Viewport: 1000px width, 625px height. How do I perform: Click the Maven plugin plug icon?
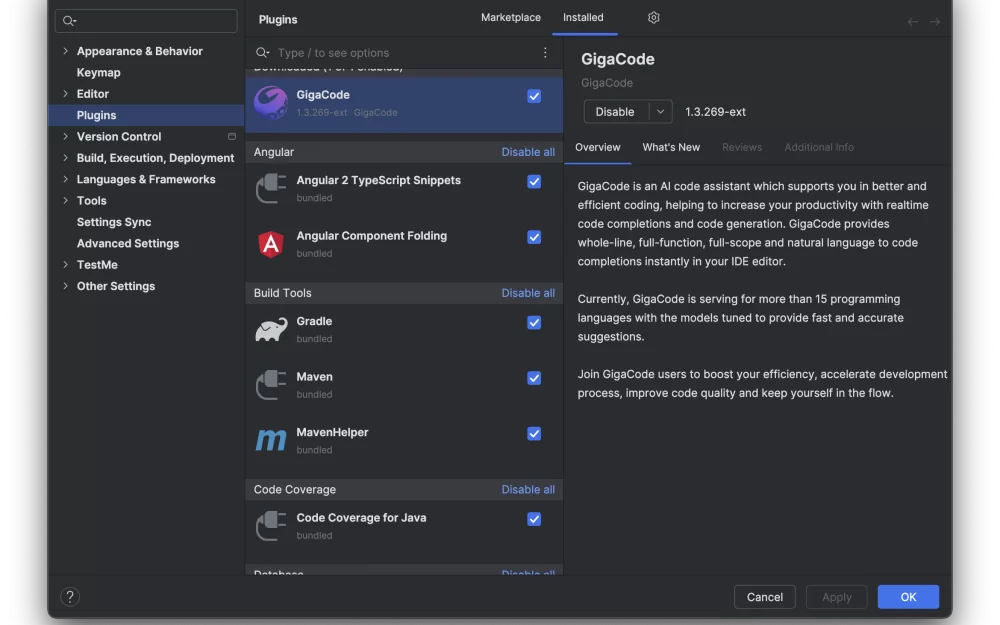click(x=270, y=385)
